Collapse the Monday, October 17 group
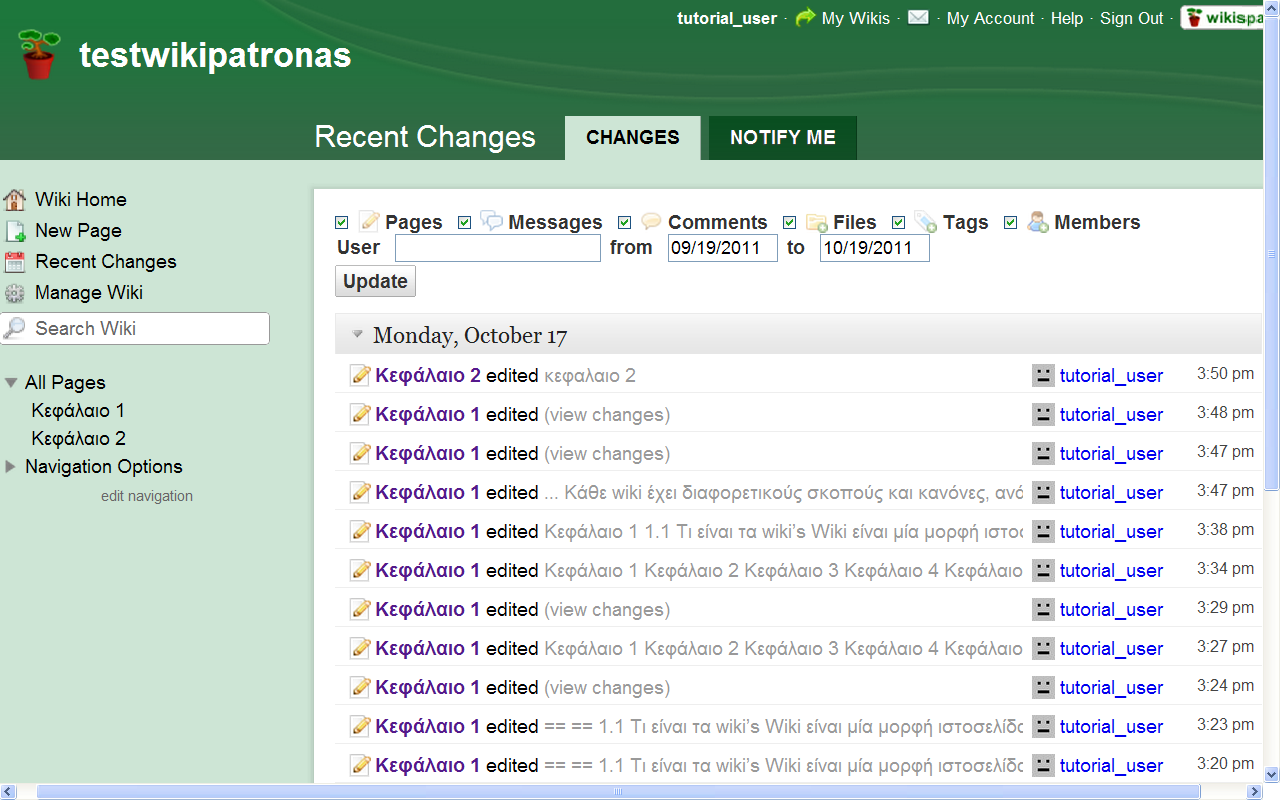The width and height of the screenshot is (1280, 800). pyautogui.click(x=357, y=335)
